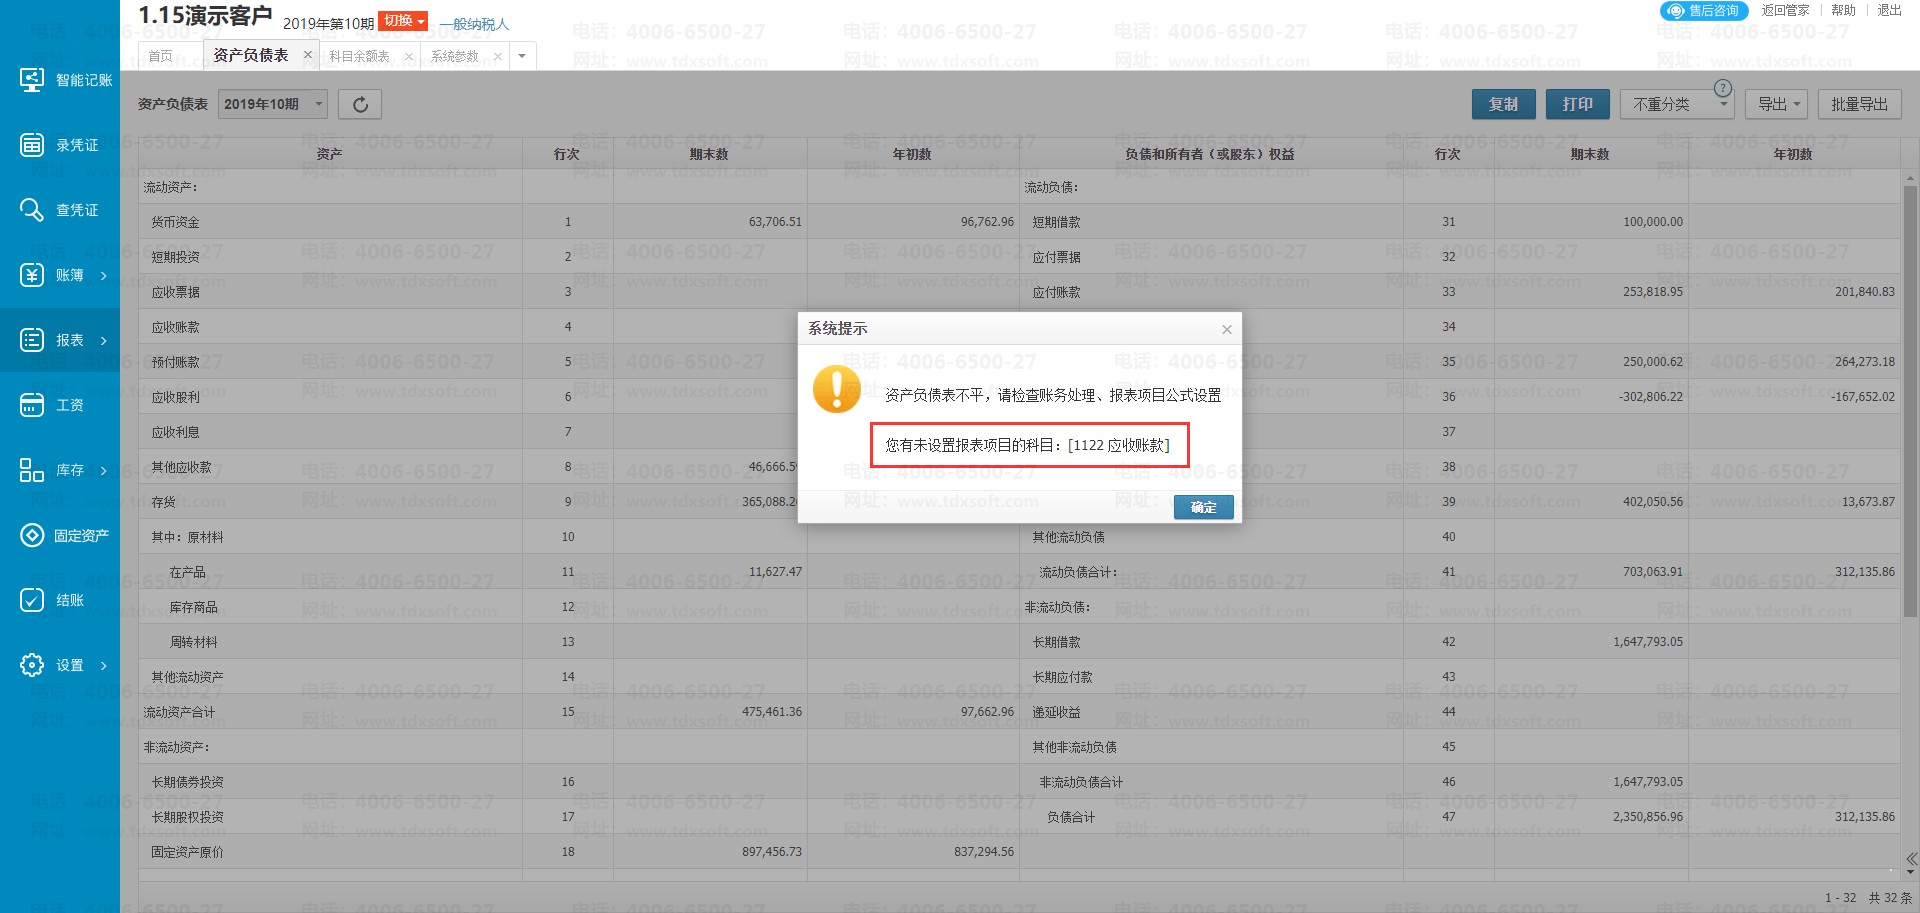The height and width of the screenshot is (913, 1920).
Task: Close the 系统提示 dialog
Action: tap(1227, 329)
